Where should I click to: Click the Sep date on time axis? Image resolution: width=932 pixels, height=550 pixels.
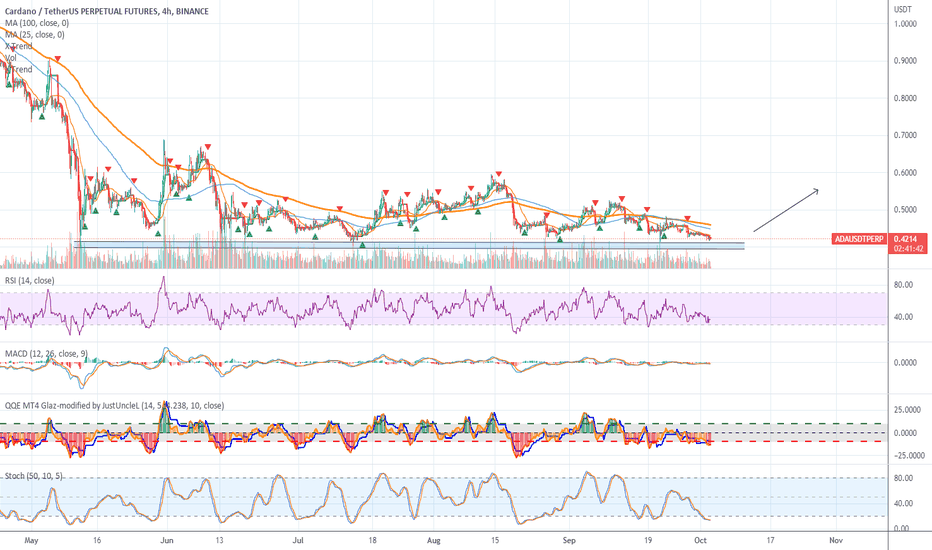[x=569, y=540]
